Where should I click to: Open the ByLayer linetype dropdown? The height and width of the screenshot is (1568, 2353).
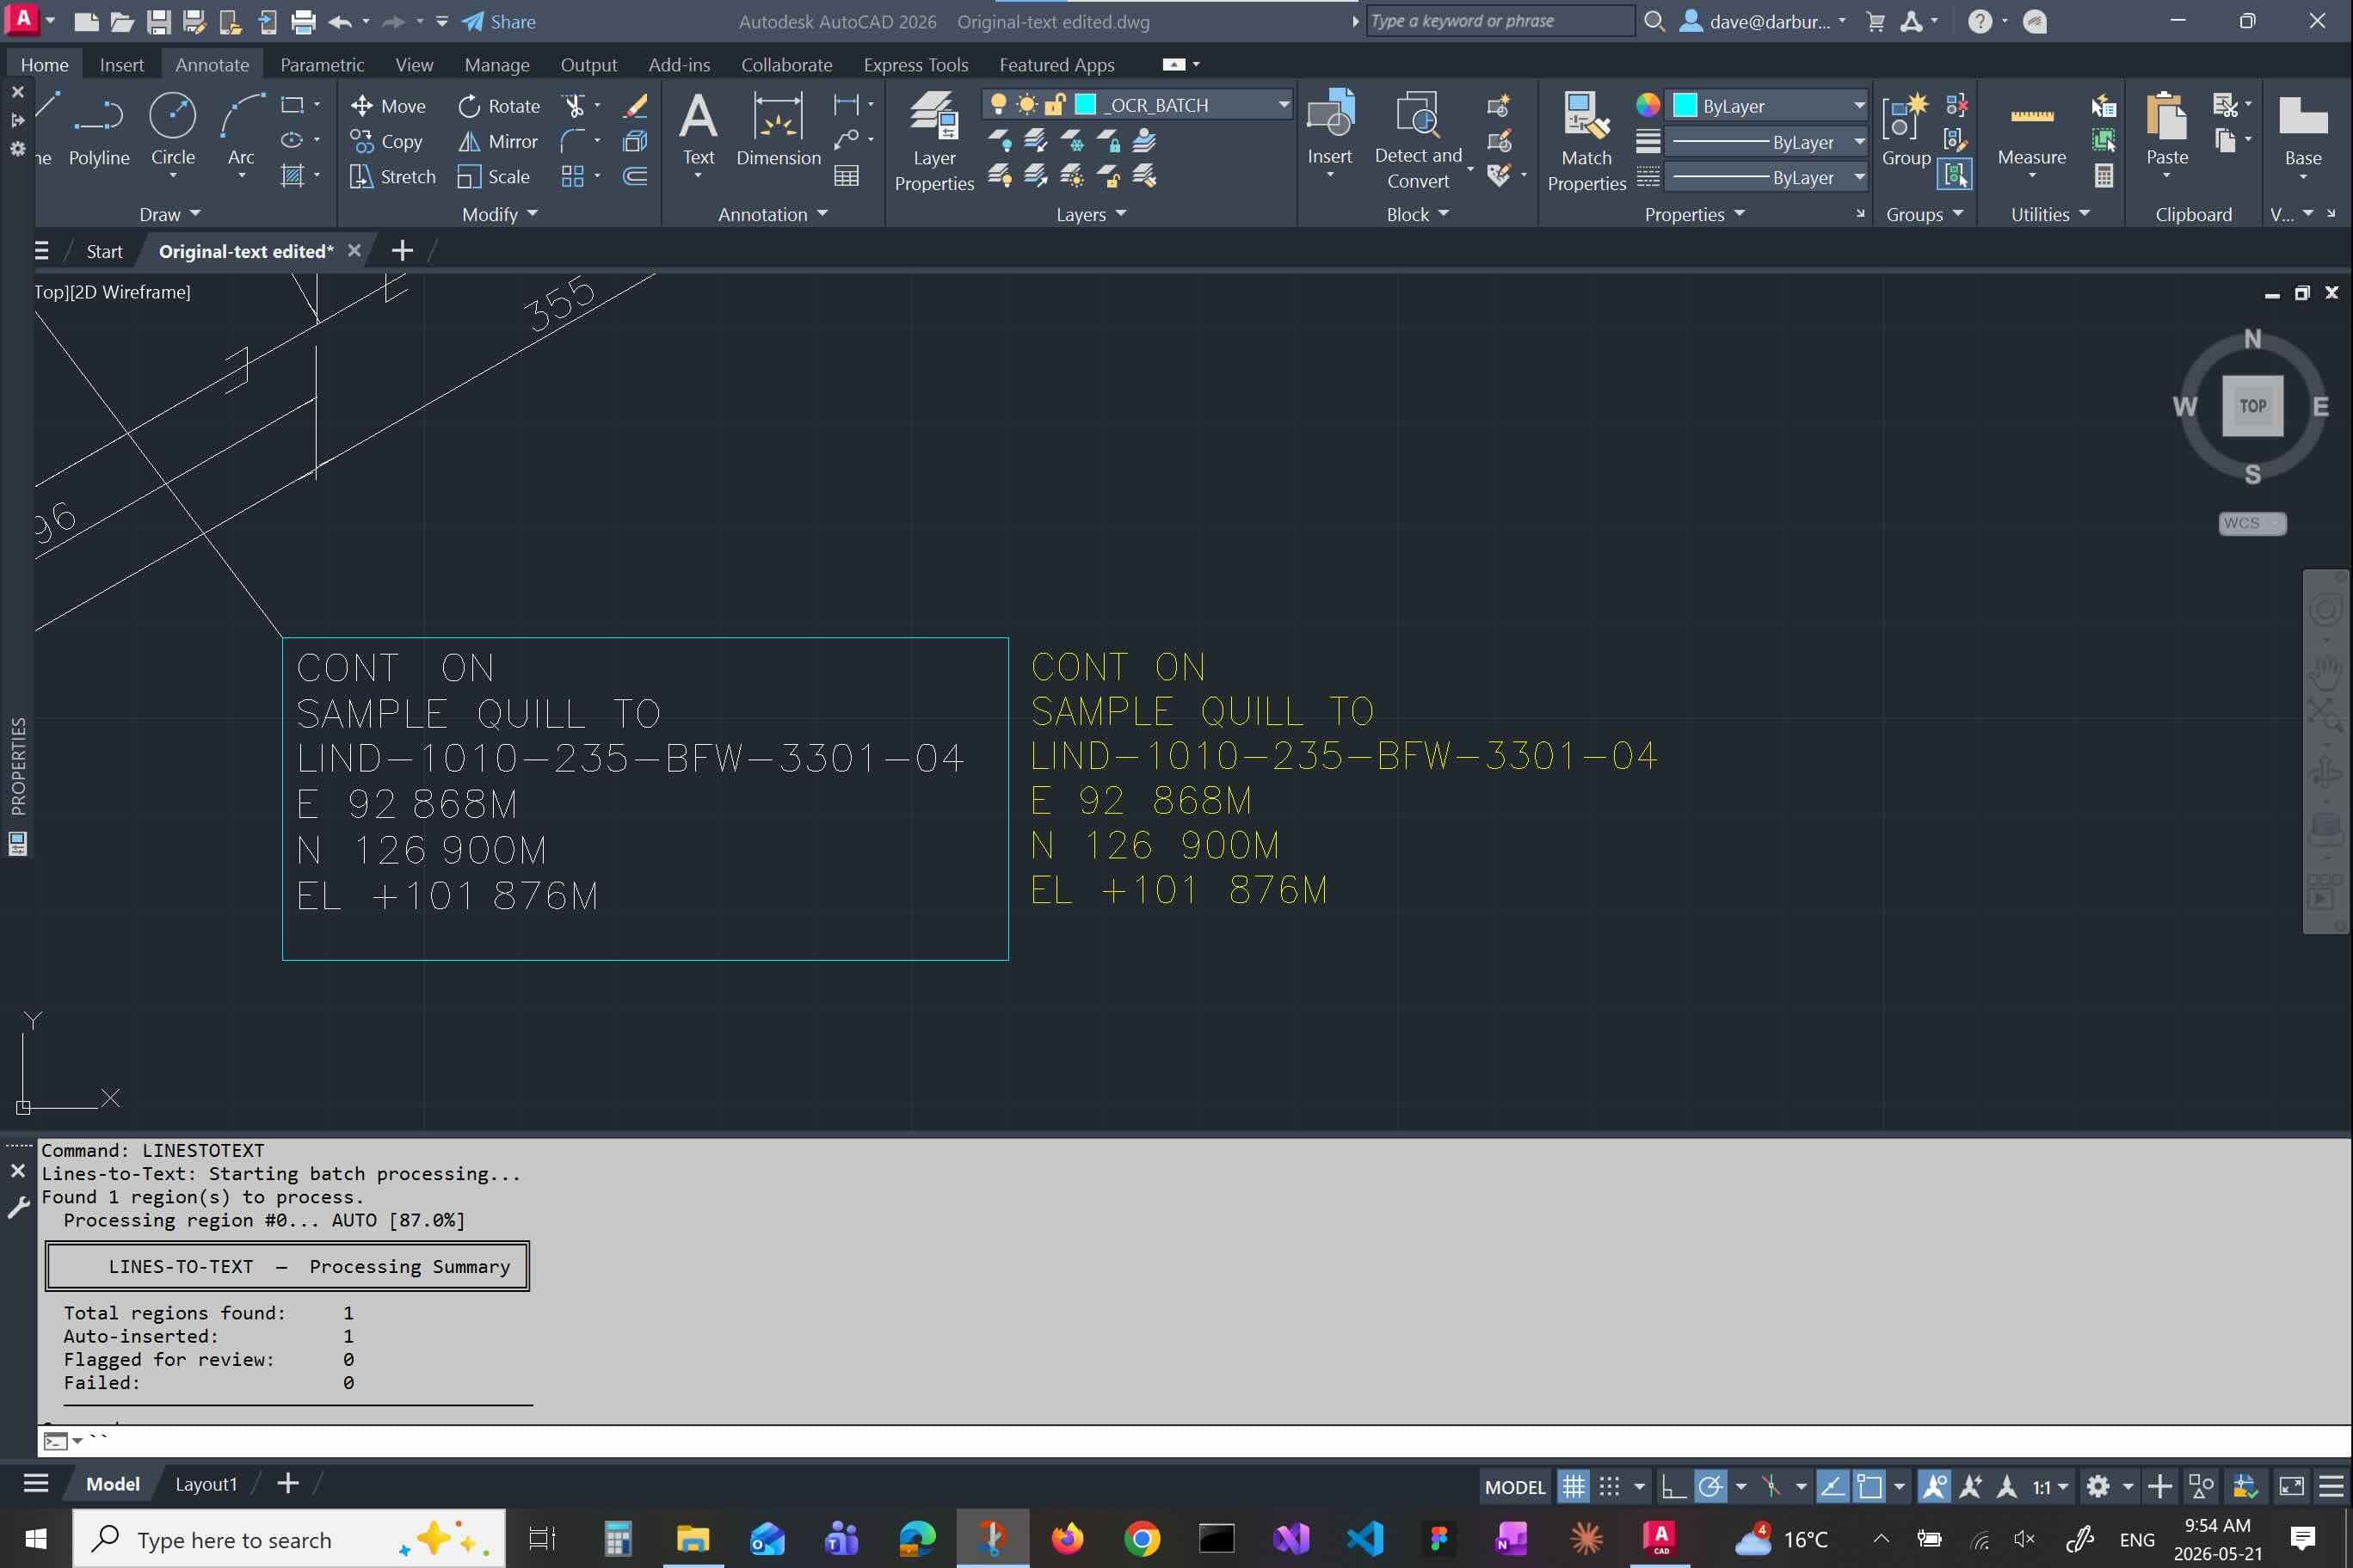[x=1858, y=177]
